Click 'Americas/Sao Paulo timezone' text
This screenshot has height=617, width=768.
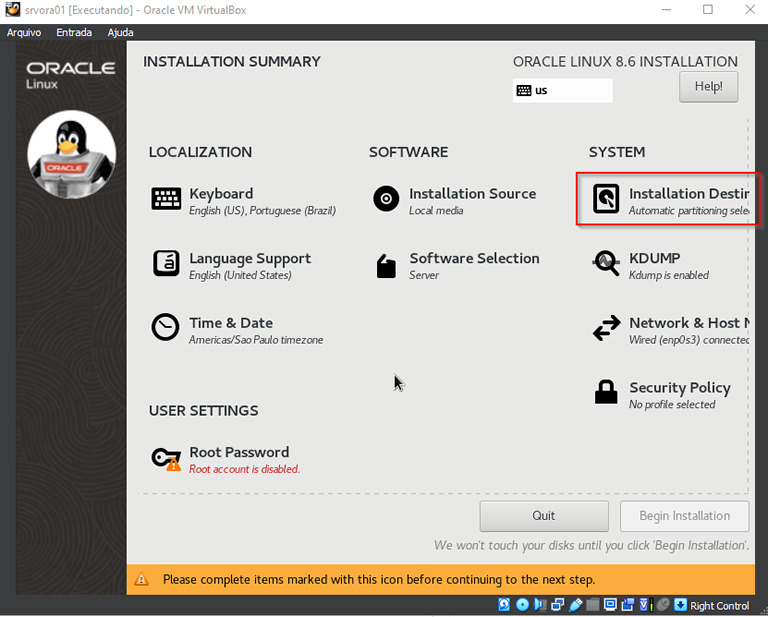point(256,340)
